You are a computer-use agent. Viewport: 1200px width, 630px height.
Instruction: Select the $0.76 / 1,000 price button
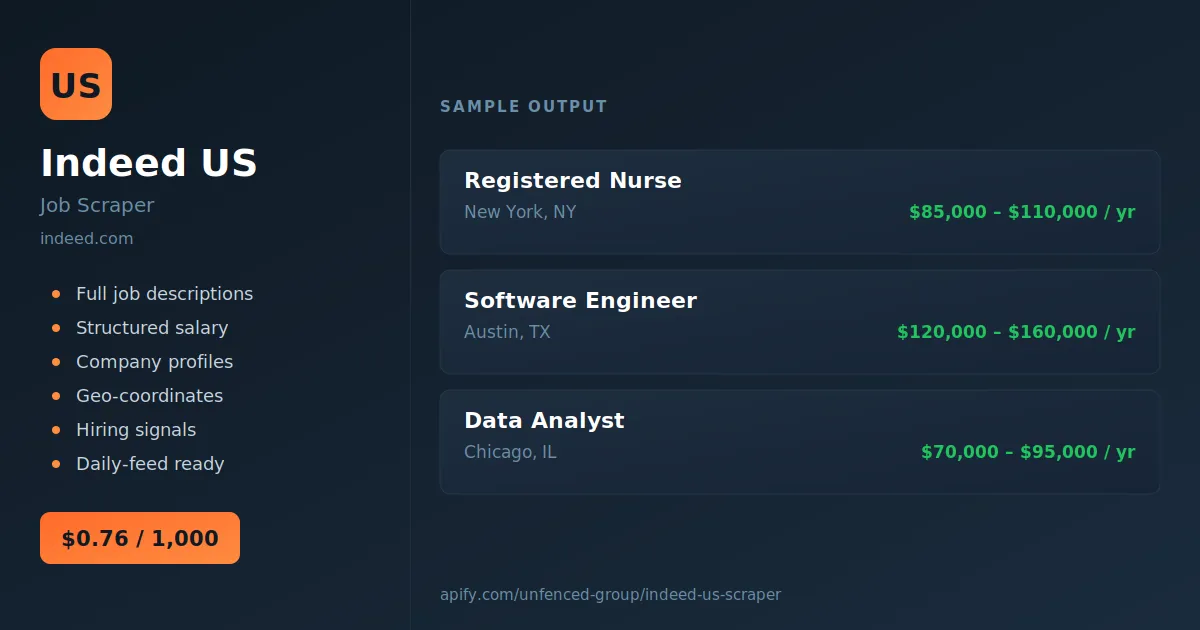tap(140, 538)
